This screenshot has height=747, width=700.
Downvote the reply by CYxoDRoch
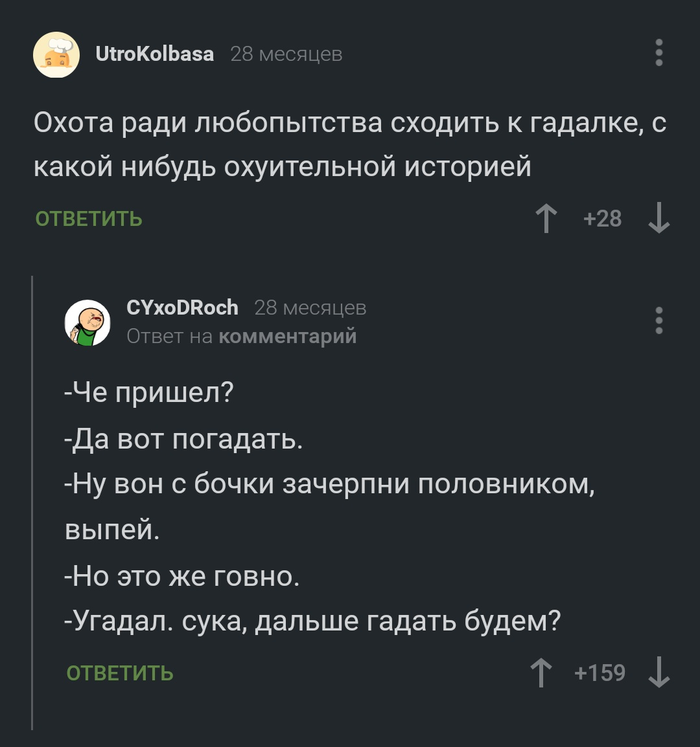pyautogui.click(x=659, y=673)
